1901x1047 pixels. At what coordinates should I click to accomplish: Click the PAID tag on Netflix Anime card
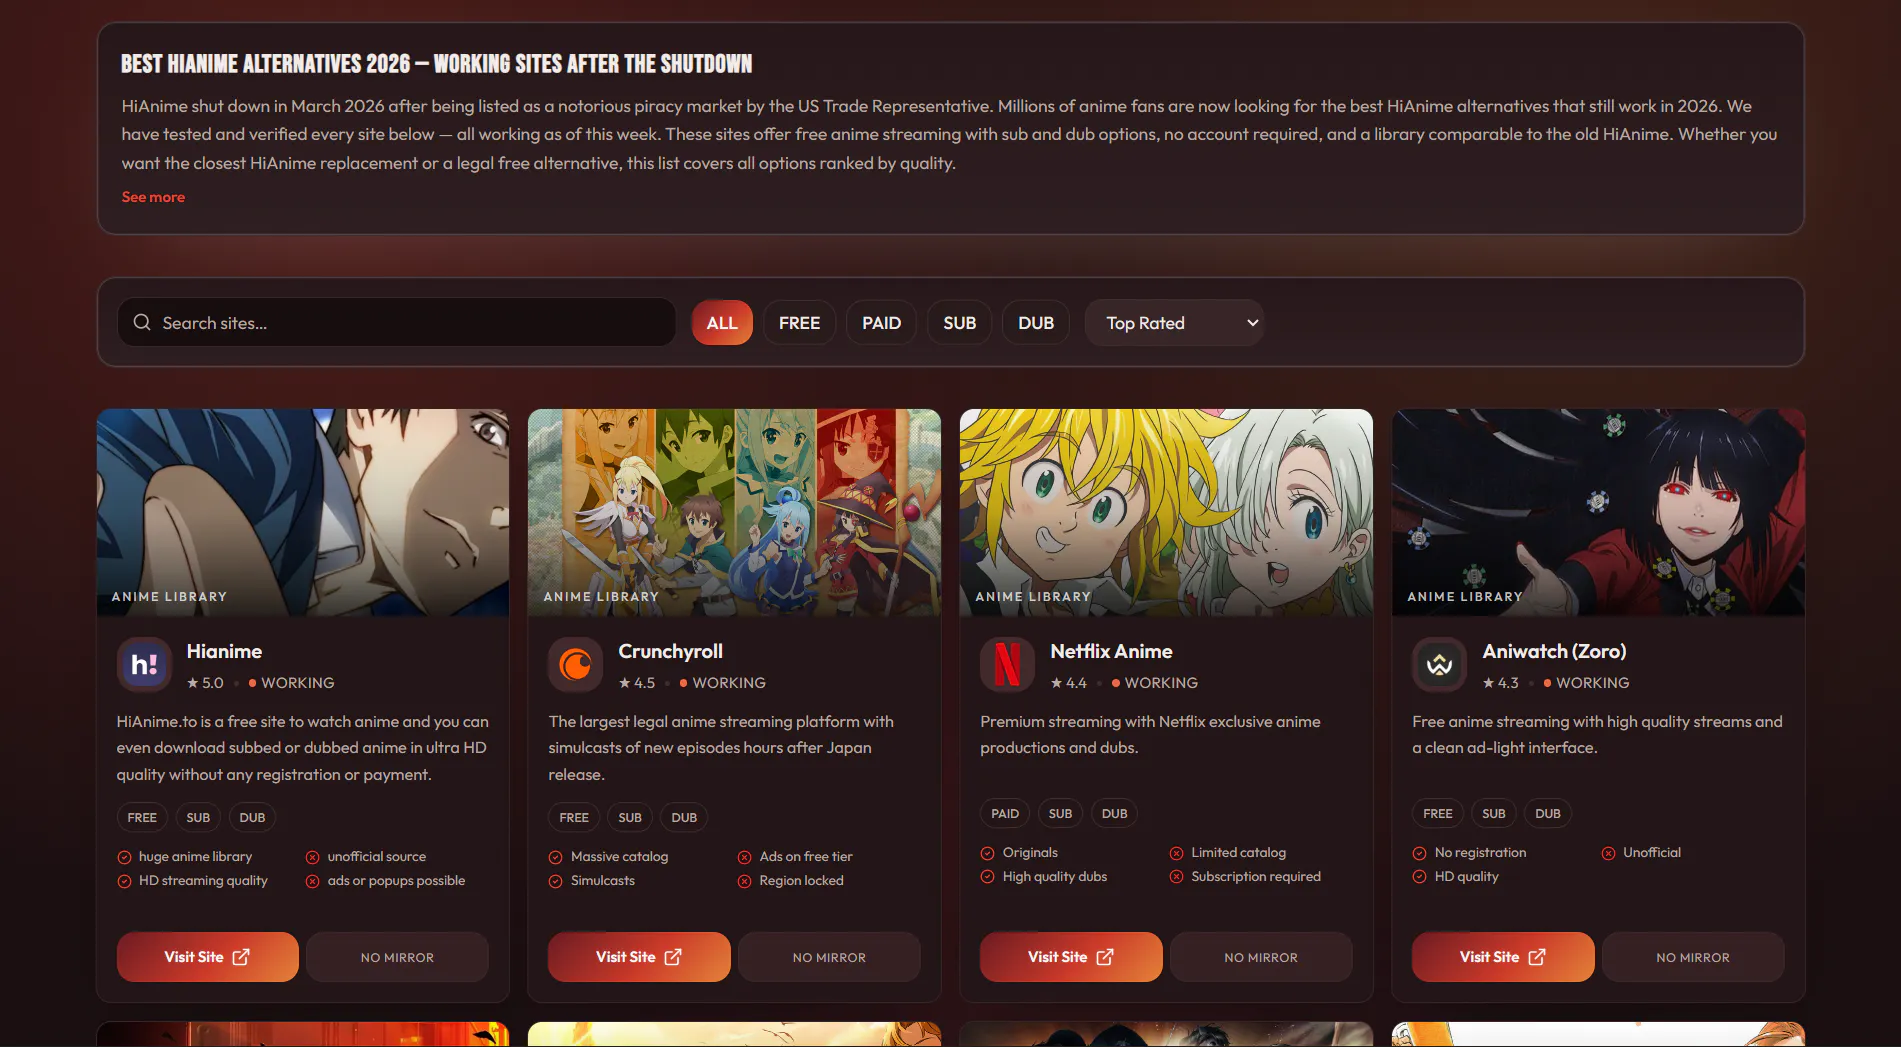point(1005,813)
